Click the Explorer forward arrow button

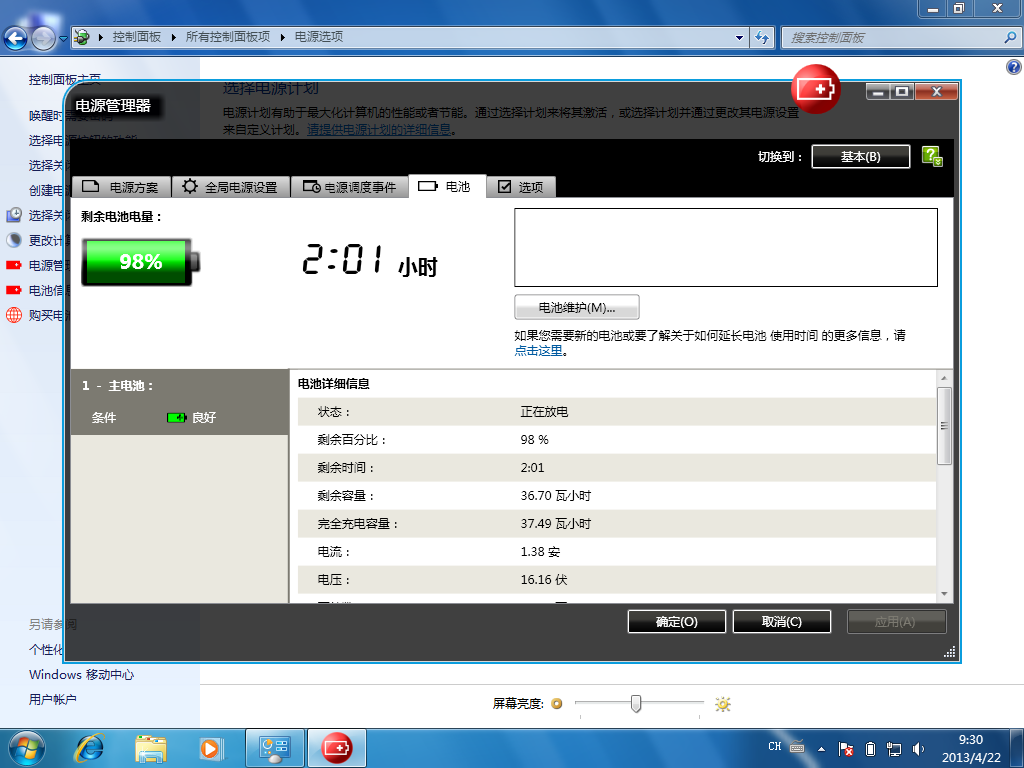(x=43, y=39)
